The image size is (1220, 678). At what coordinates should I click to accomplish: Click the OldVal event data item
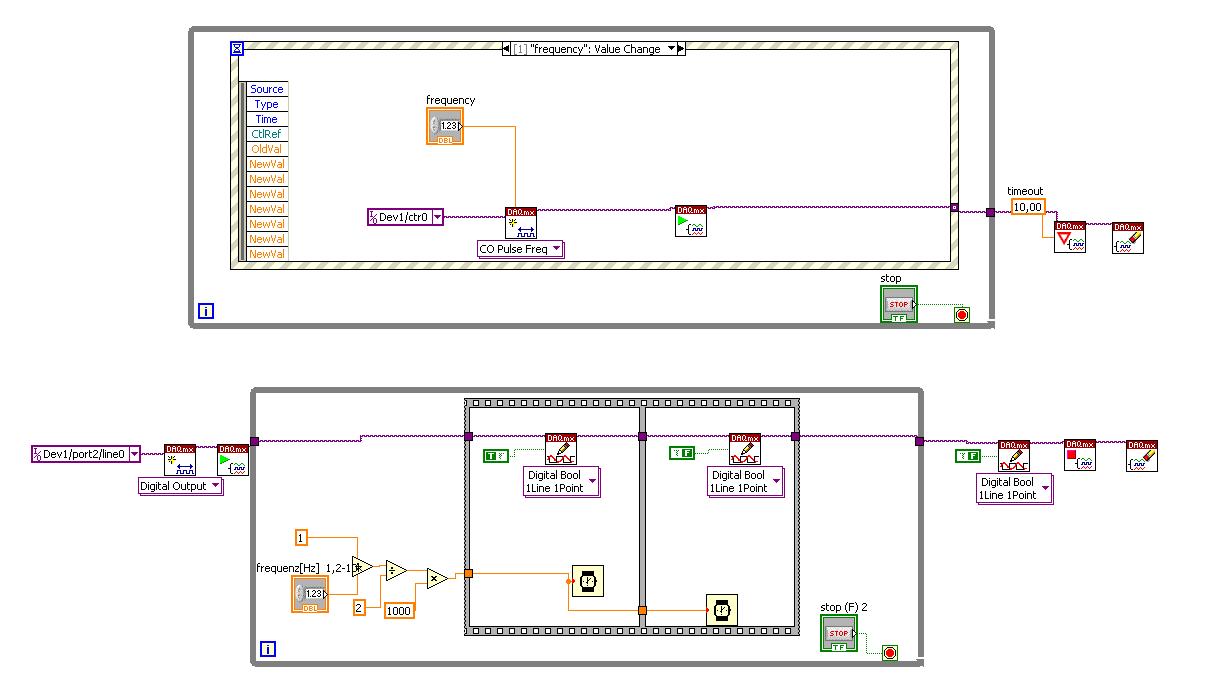click(x=267, y=149)
